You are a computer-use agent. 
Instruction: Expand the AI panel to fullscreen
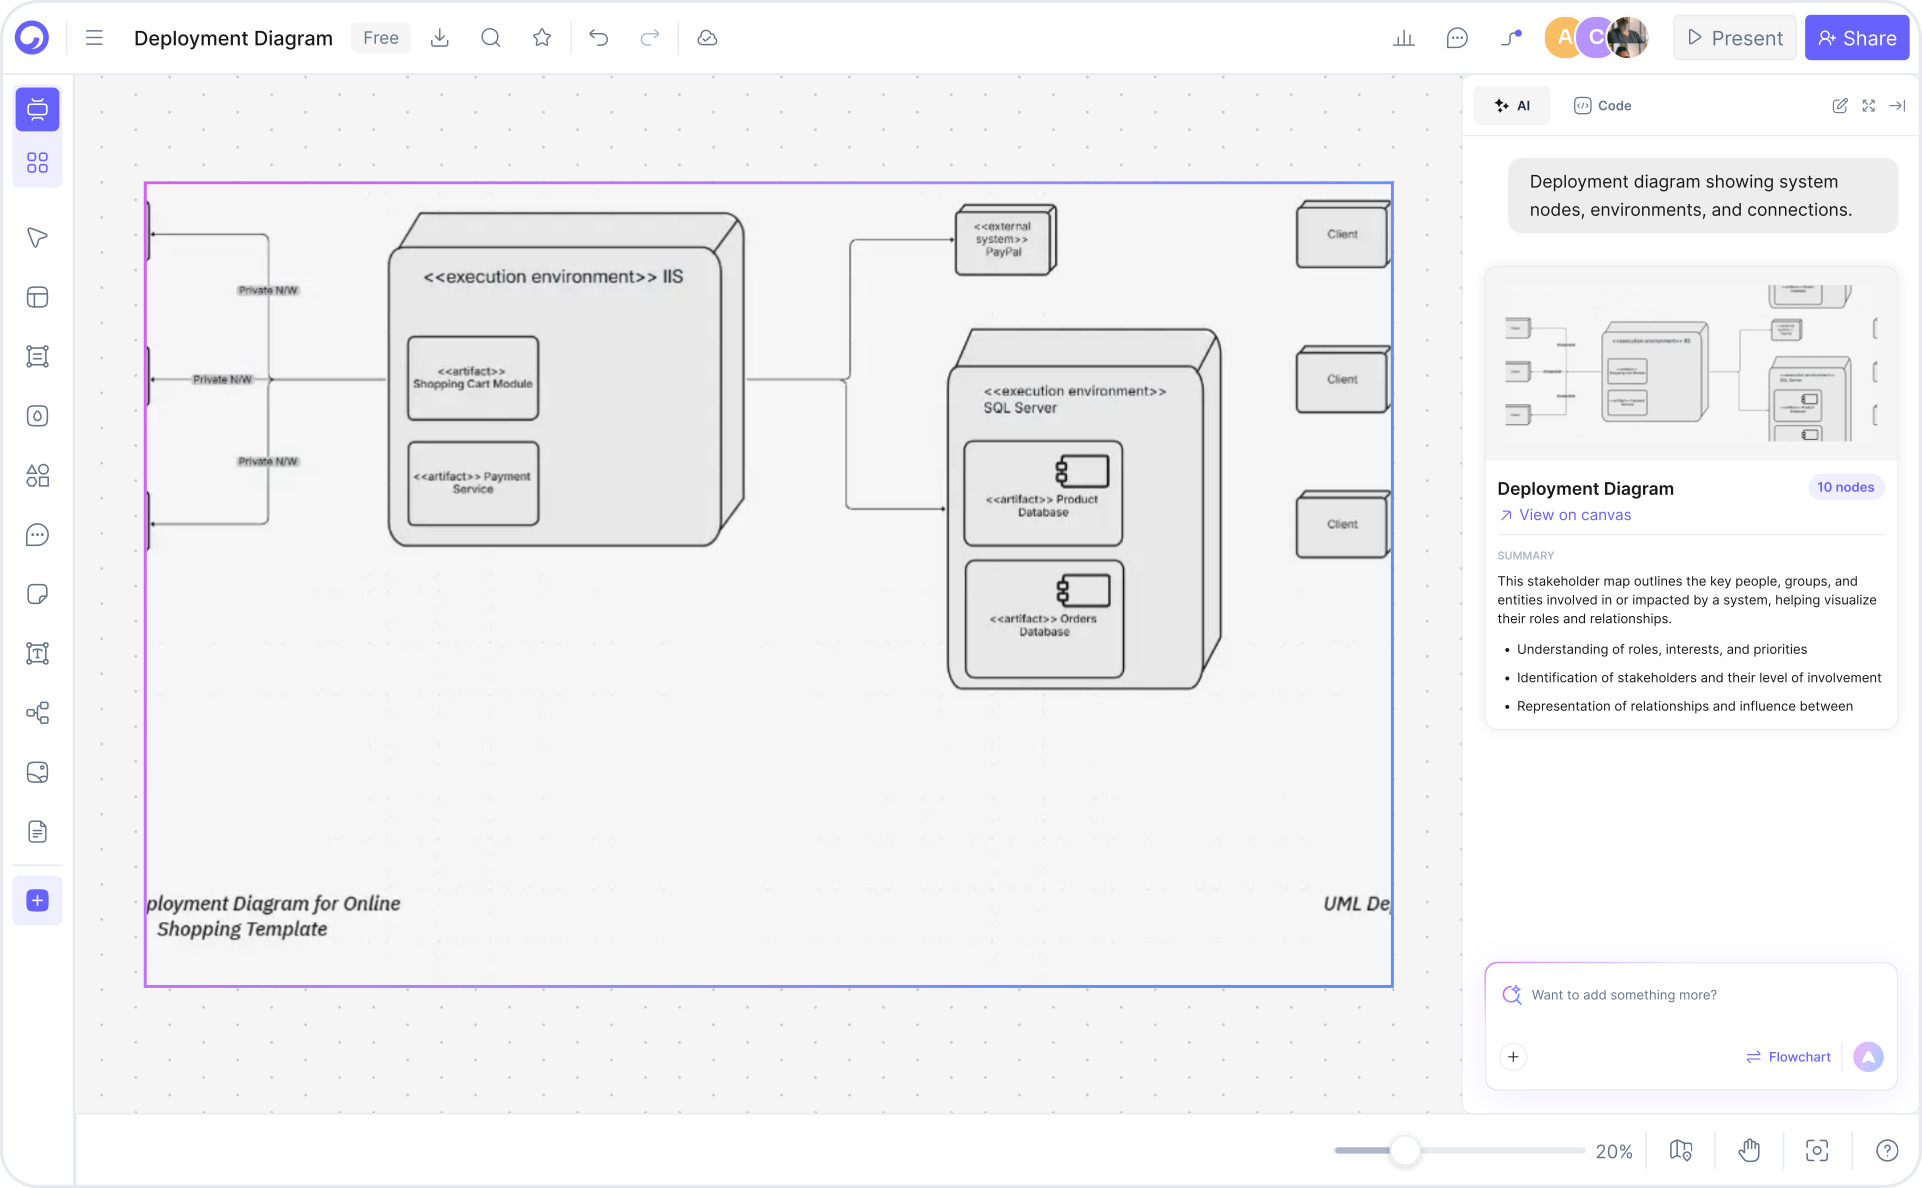point(1869,105)
